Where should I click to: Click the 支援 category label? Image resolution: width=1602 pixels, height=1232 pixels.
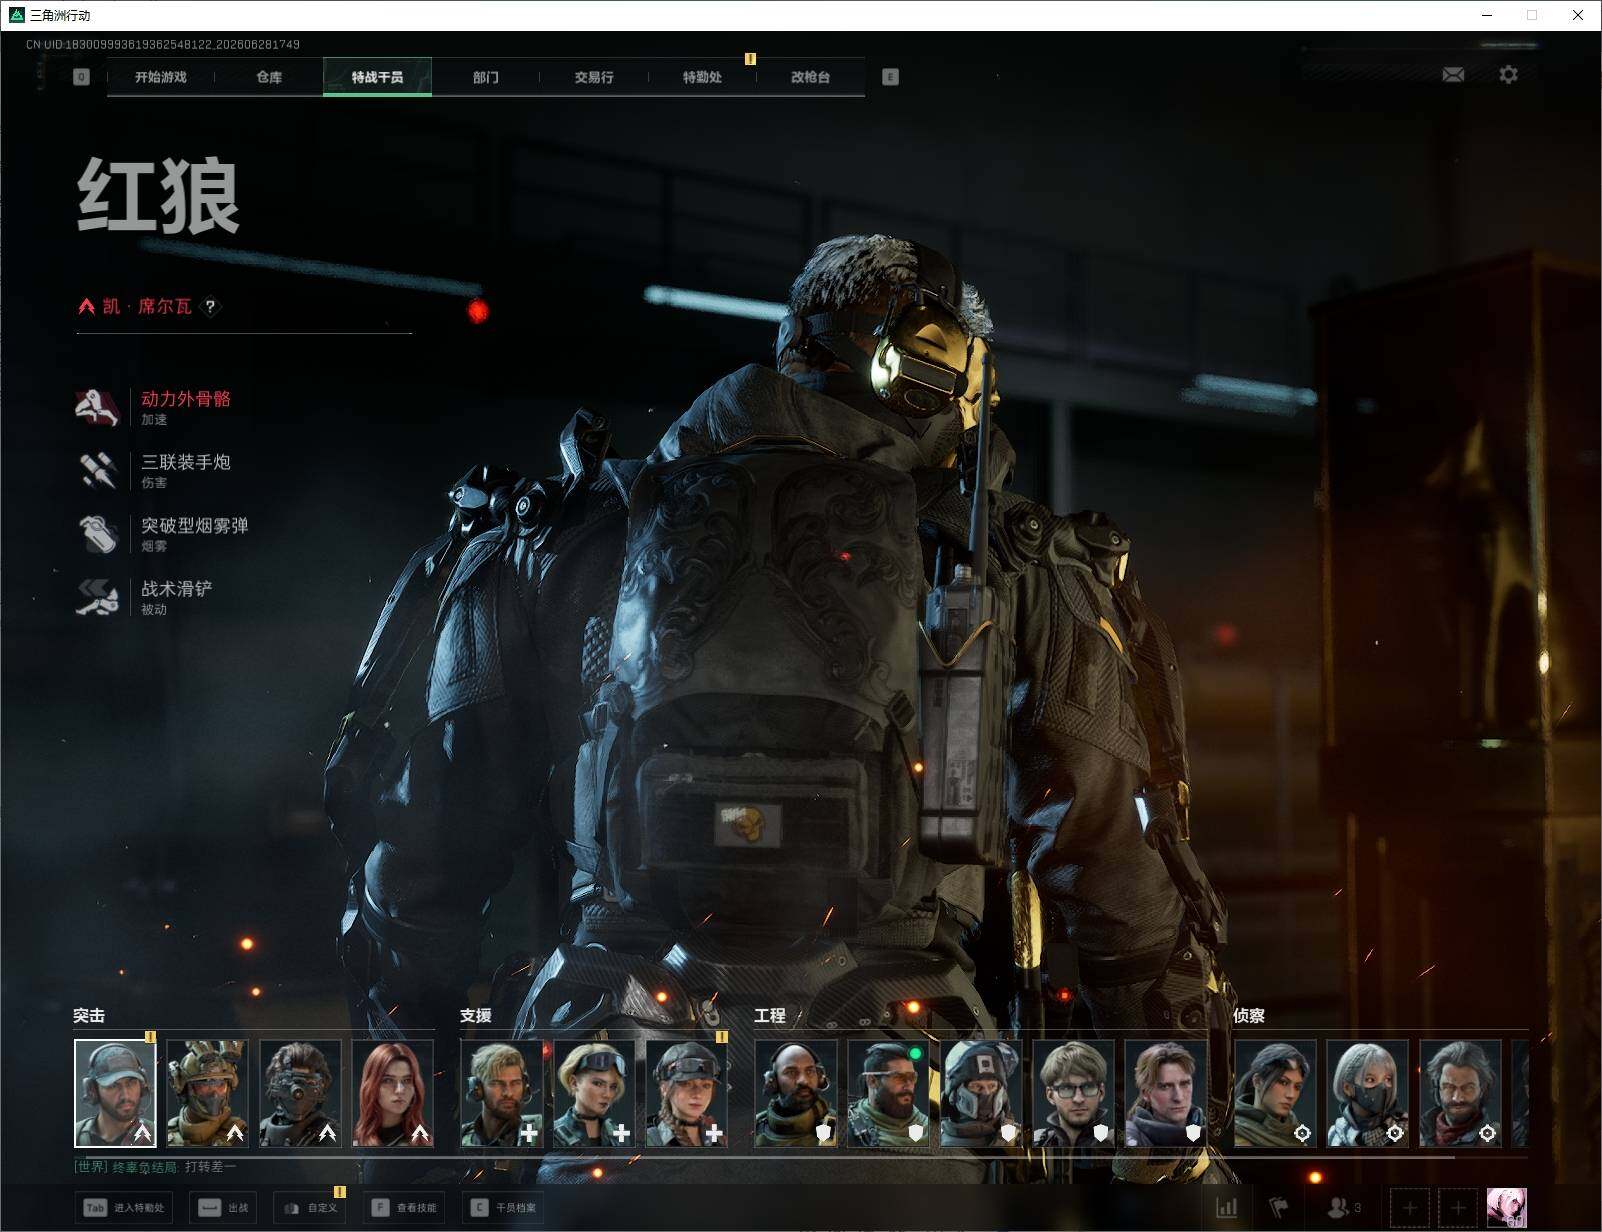pos(476,1016)
